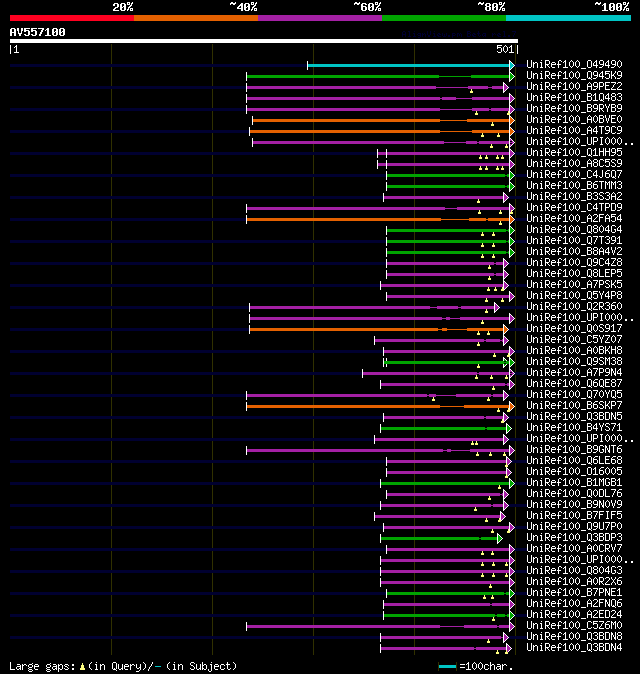This screenshot has height=674, width=640.
Task: Click the arrowhead ending the B3S3A2 alignment
Action: (506, 198)
